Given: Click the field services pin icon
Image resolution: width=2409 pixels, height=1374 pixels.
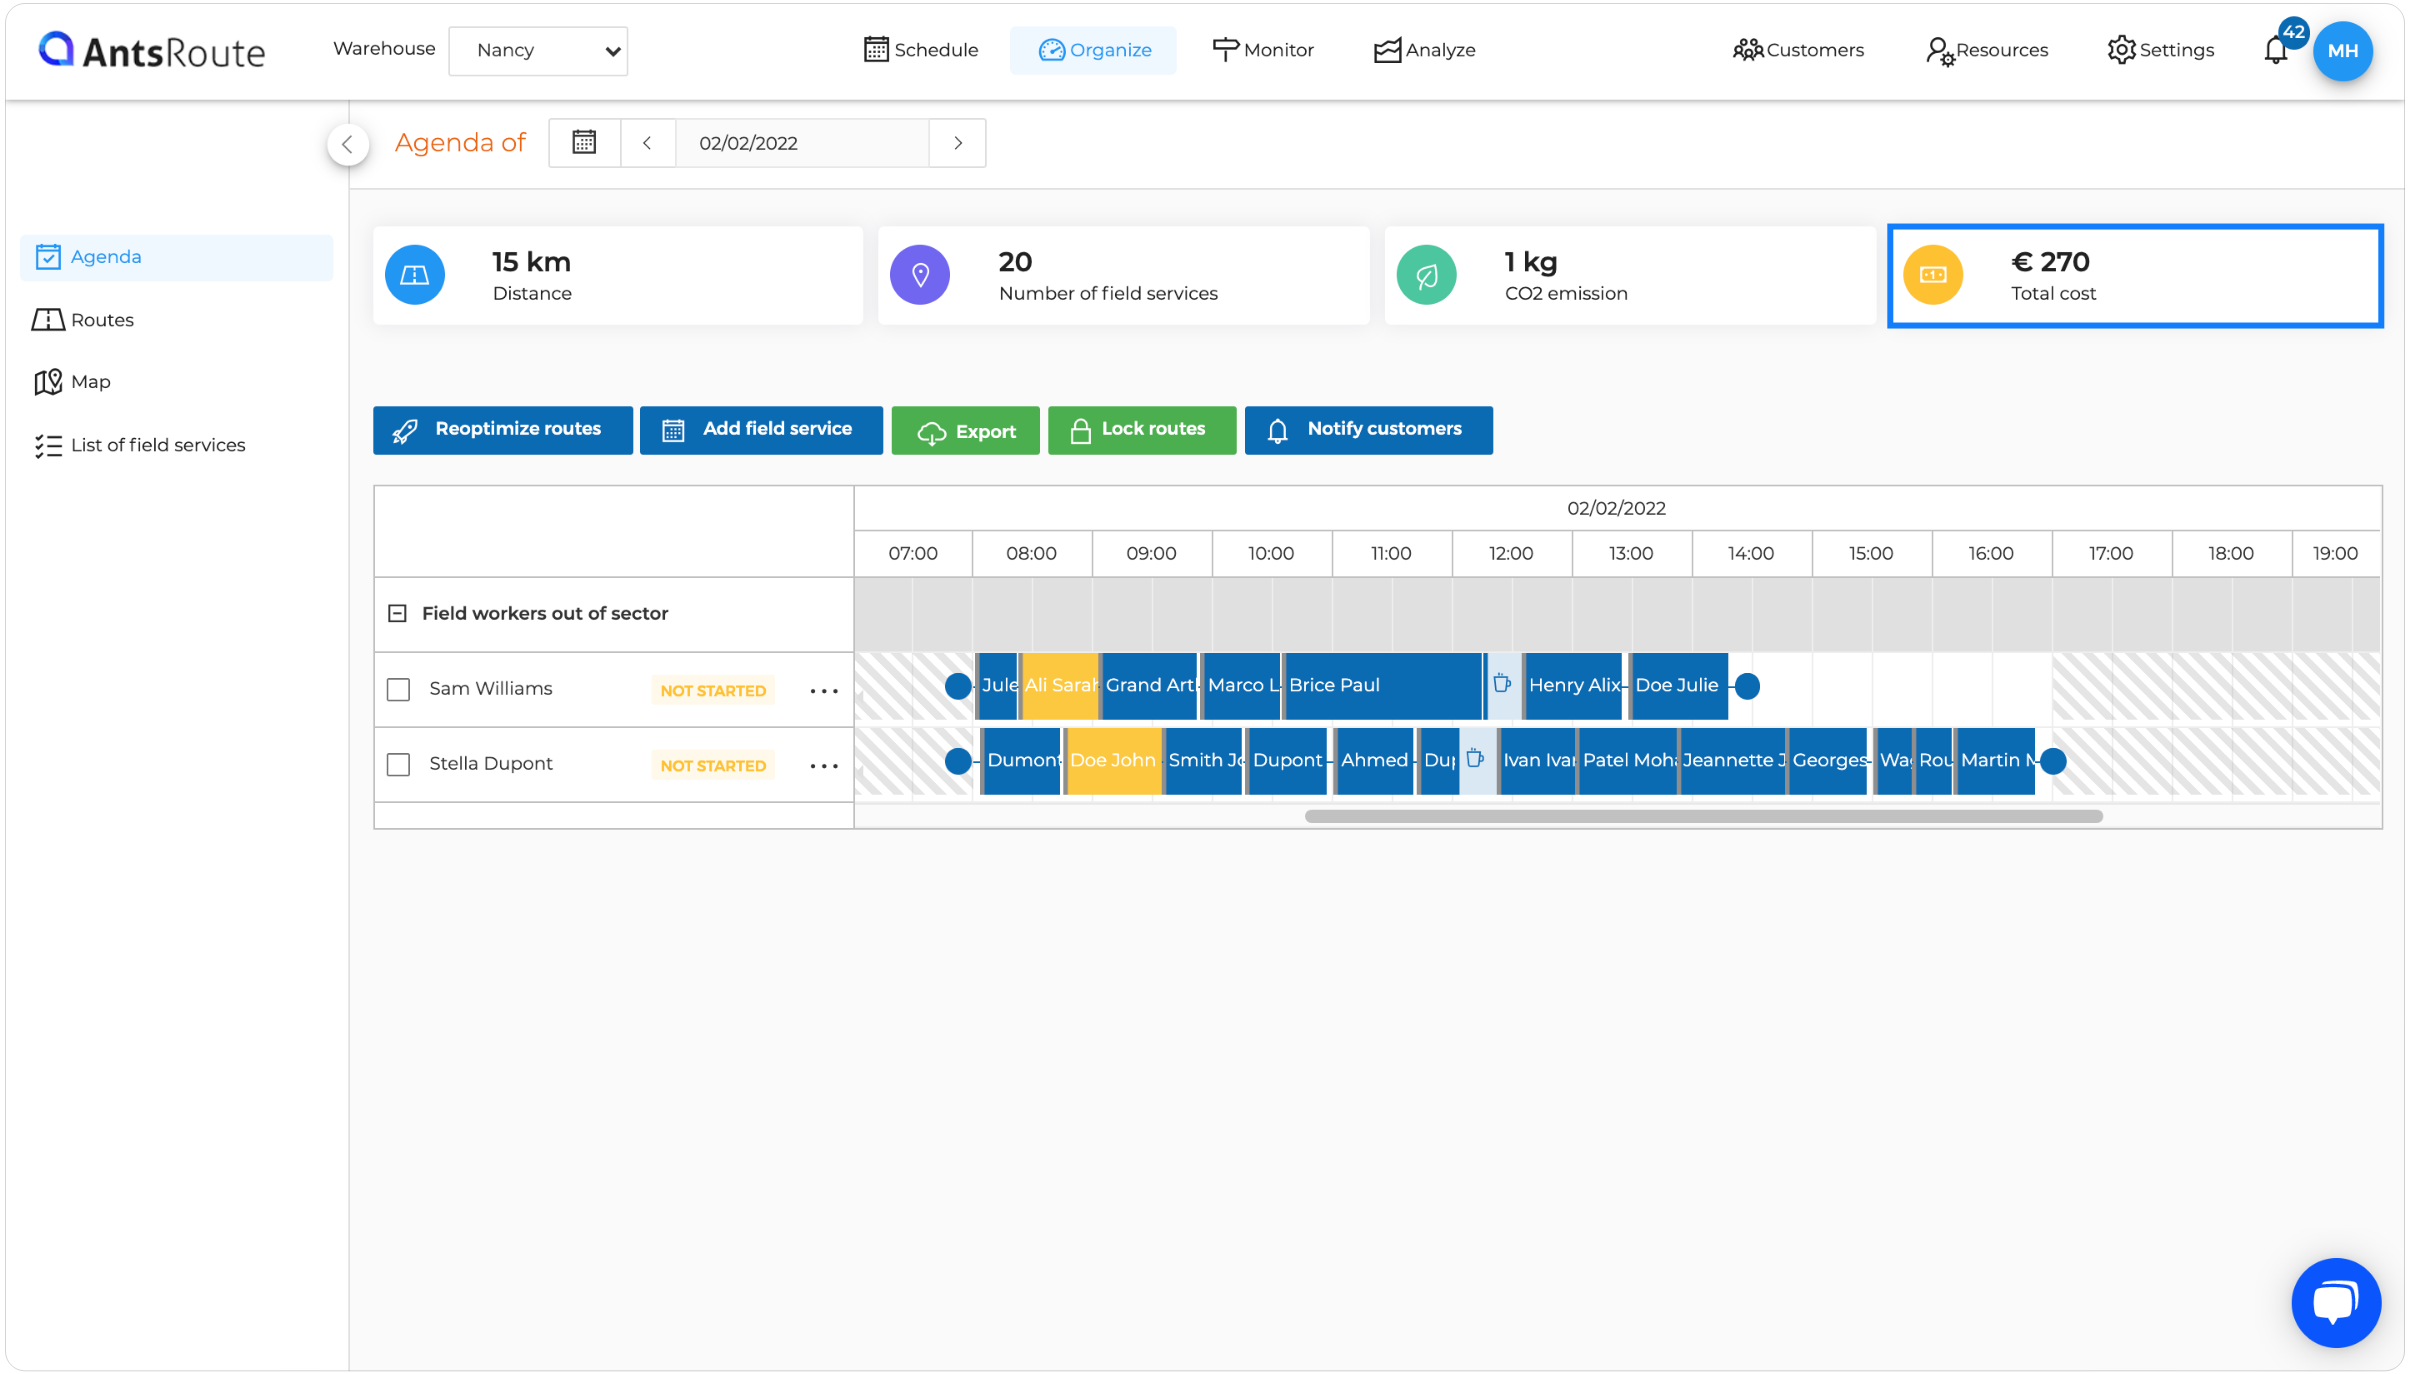Looking at the screenshot, I should click(x=920, y=275).
